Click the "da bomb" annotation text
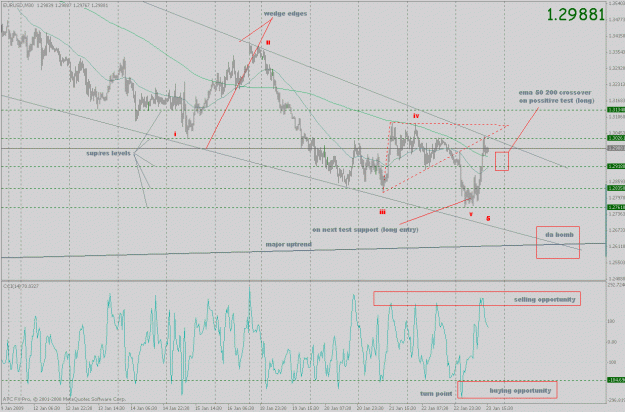This screenshot has width=625, height=412. point(559,235)
